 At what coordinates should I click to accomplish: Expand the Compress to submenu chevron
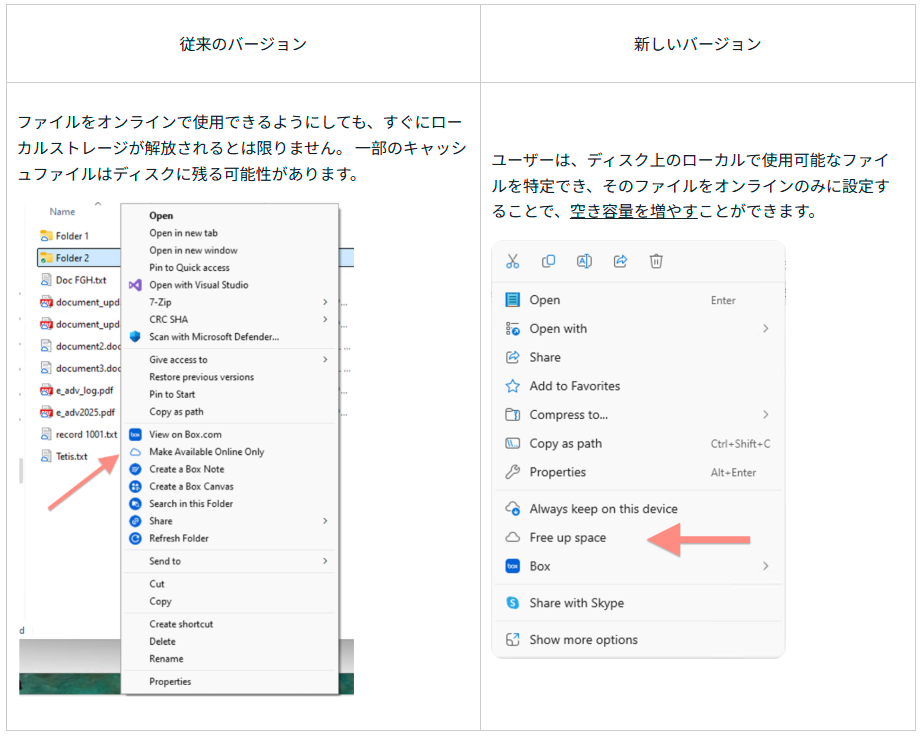(765, 415)
